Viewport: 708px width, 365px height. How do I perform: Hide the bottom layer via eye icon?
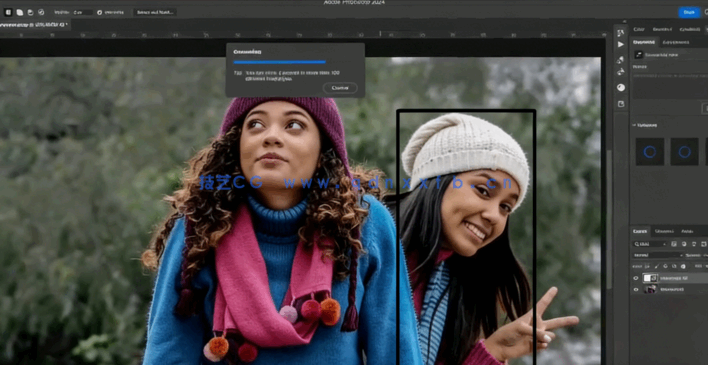[x=636, y=290]
